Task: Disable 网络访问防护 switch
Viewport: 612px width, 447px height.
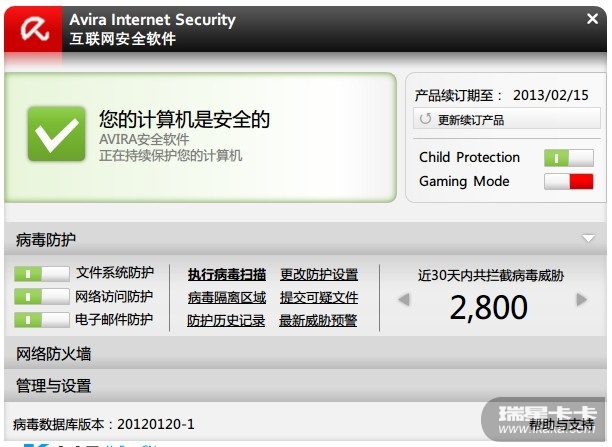Action: (41, 296)
